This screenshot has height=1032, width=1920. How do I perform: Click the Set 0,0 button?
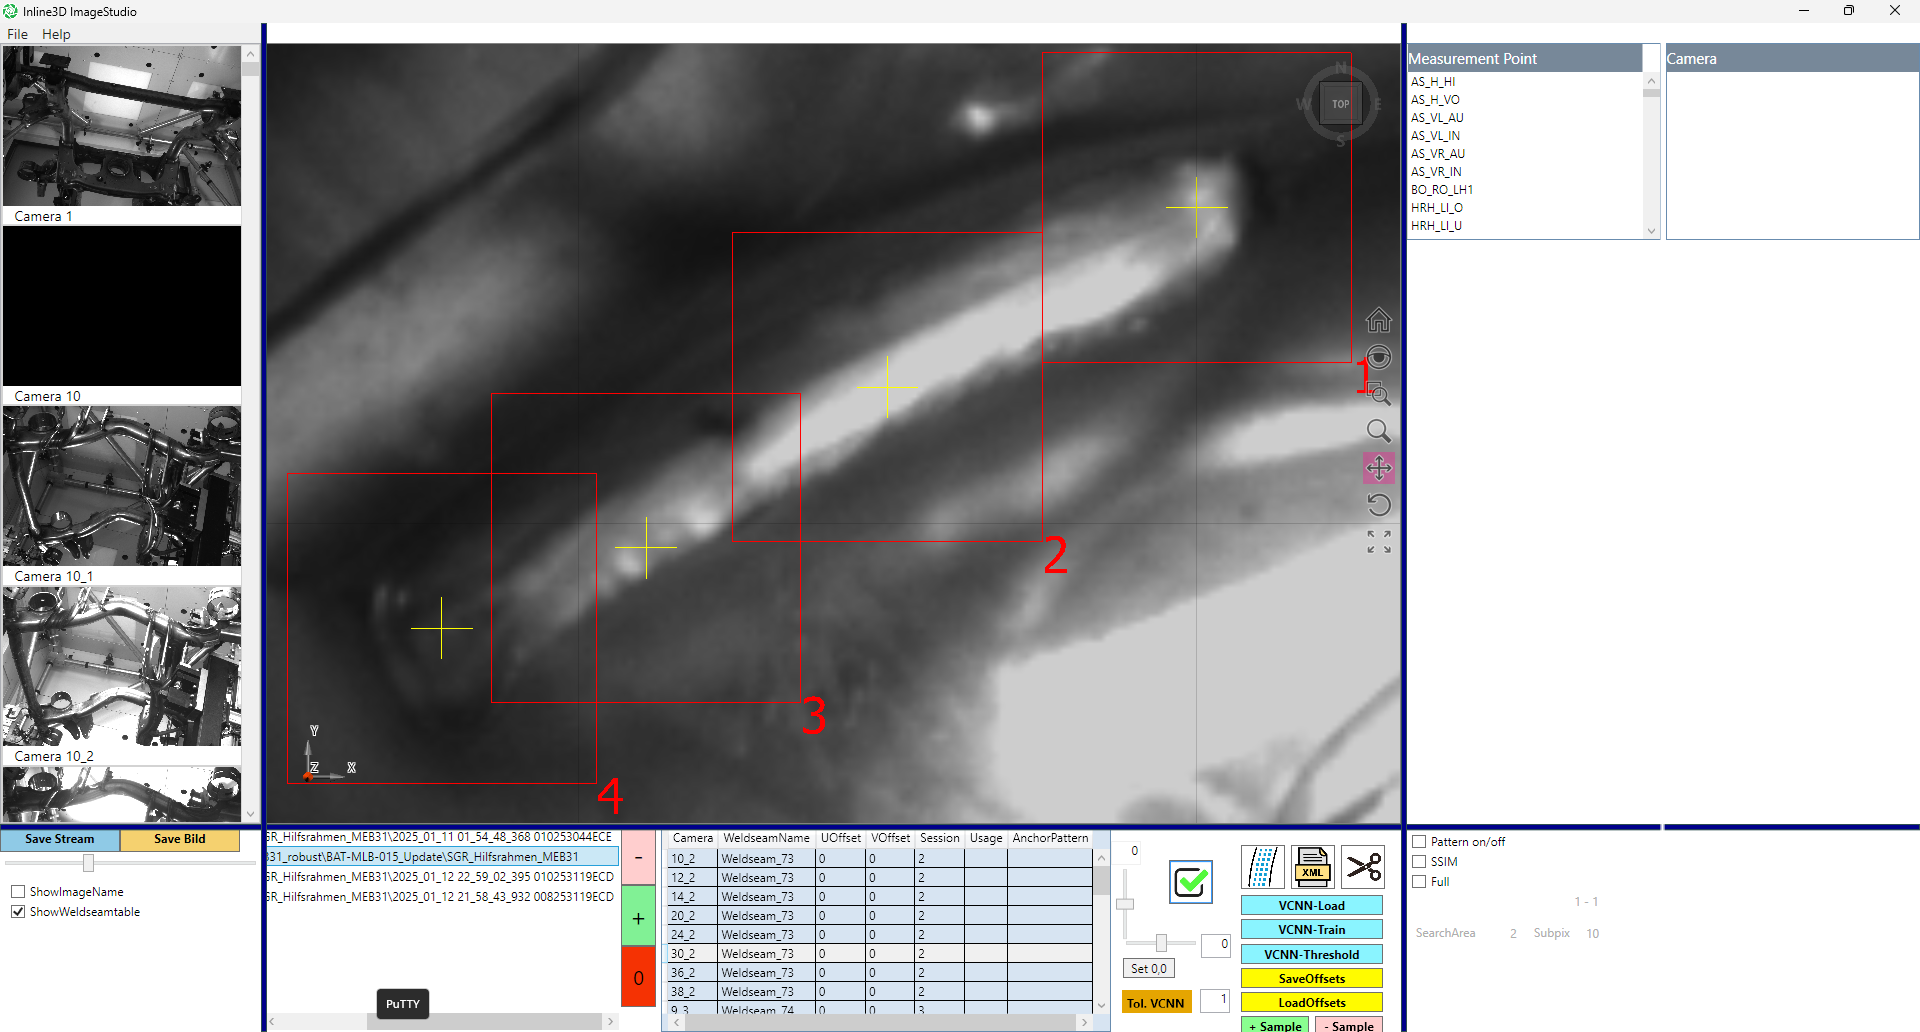(x=1149, y=969)
